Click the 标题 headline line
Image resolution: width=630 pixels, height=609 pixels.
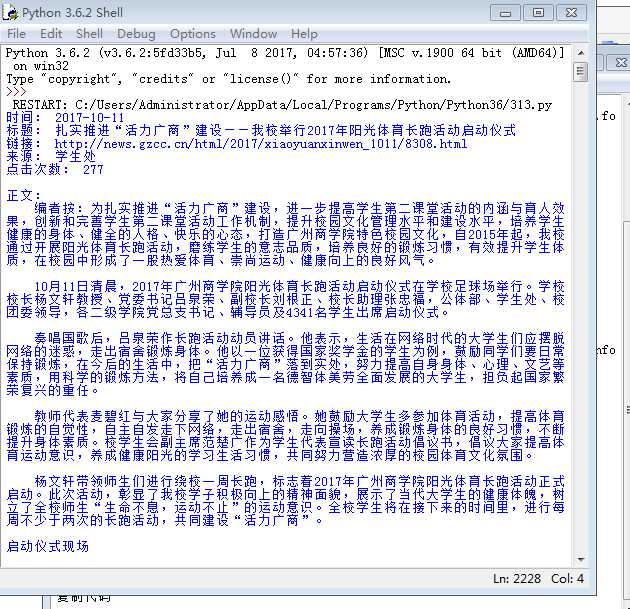coord(261,131)
